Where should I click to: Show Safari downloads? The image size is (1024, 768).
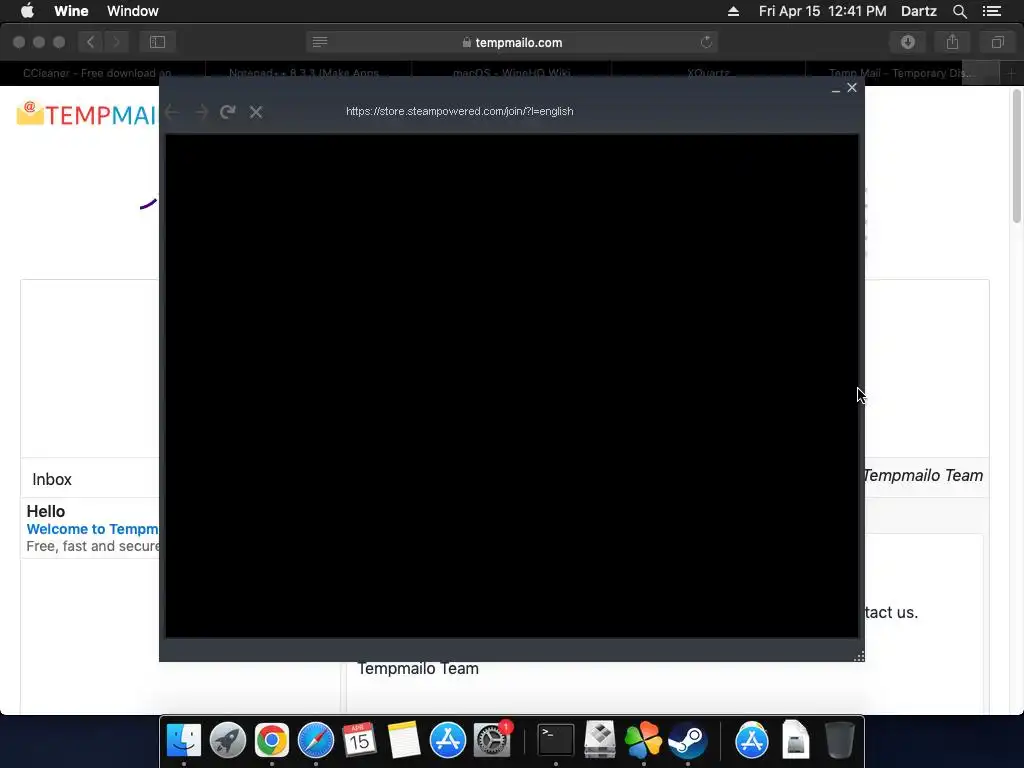coord(908,42)
